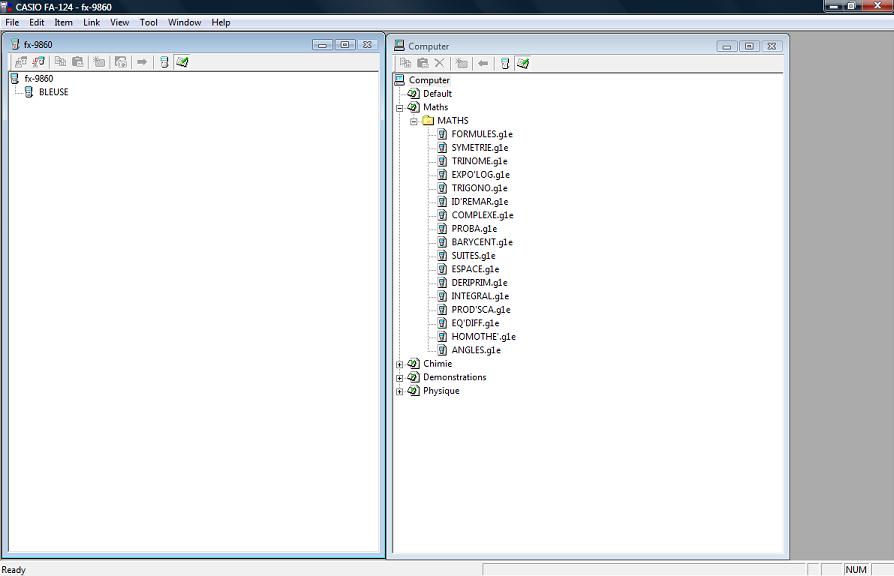Click the file icon next to ANGLES.g1e
Screen dimensions: 894x576
pos(442,350)
